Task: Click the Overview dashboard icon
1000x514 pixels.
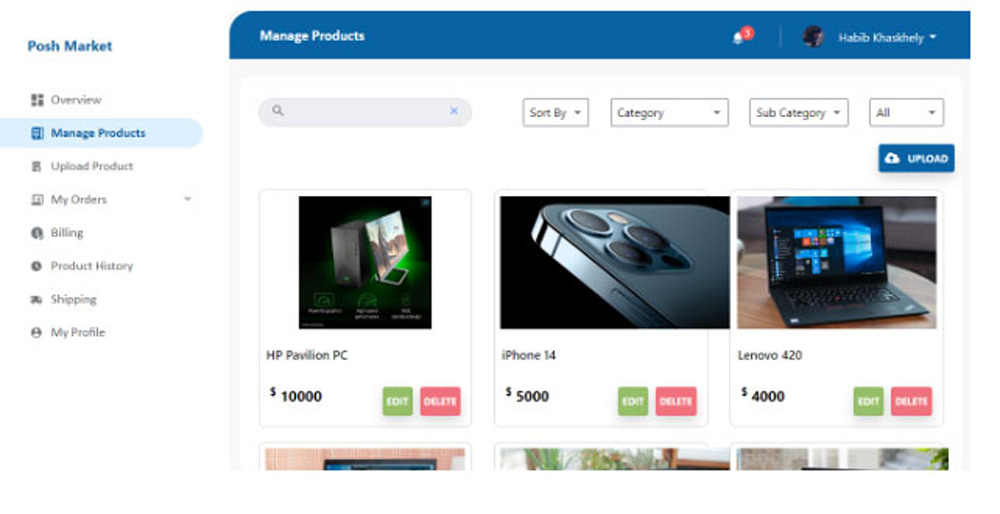Action: [37, 100]
